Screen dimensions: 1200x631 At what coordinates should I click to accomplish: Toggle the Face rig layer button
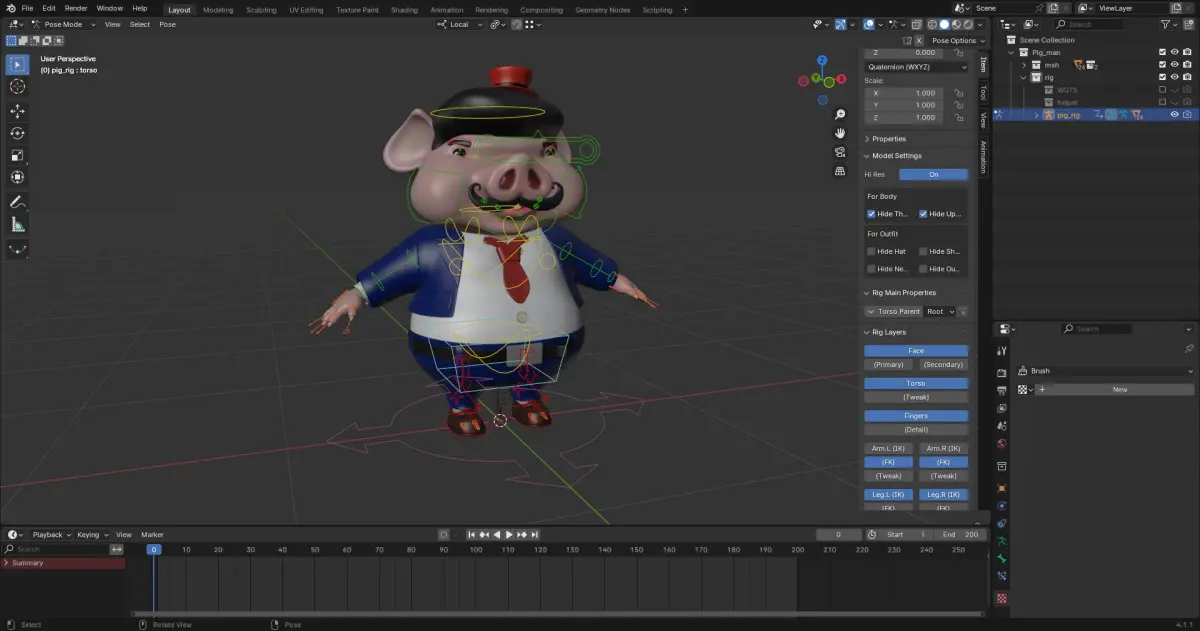pyautogui.click(x=916, y=351)
